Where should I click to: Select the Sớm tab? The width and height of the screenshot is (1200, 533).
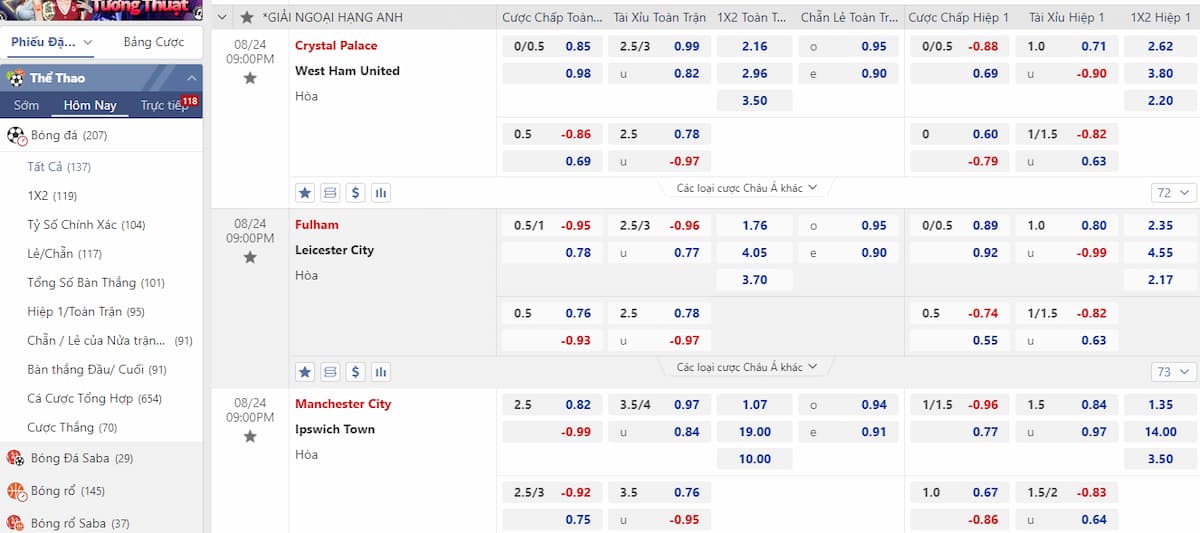[27, 105]
